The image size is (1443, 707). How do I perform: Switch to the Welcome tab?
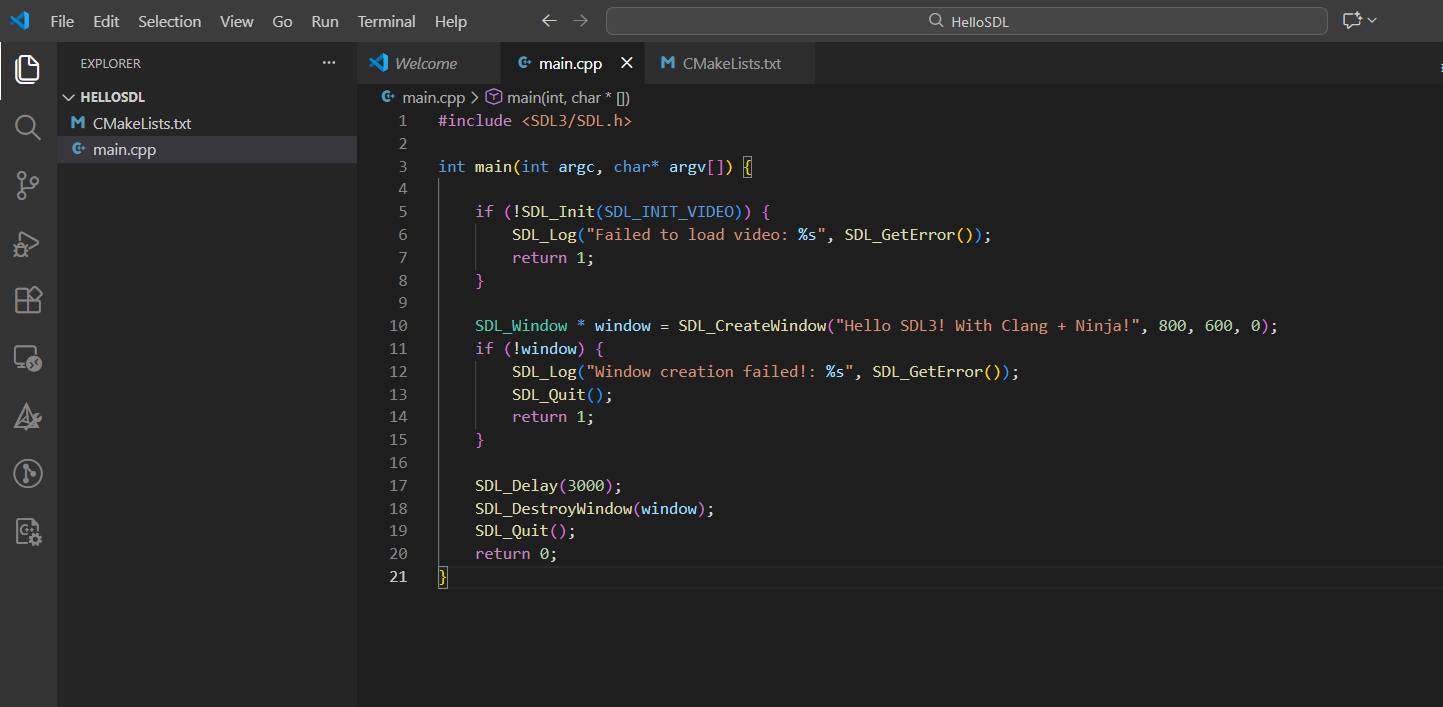tap(425, 63)
